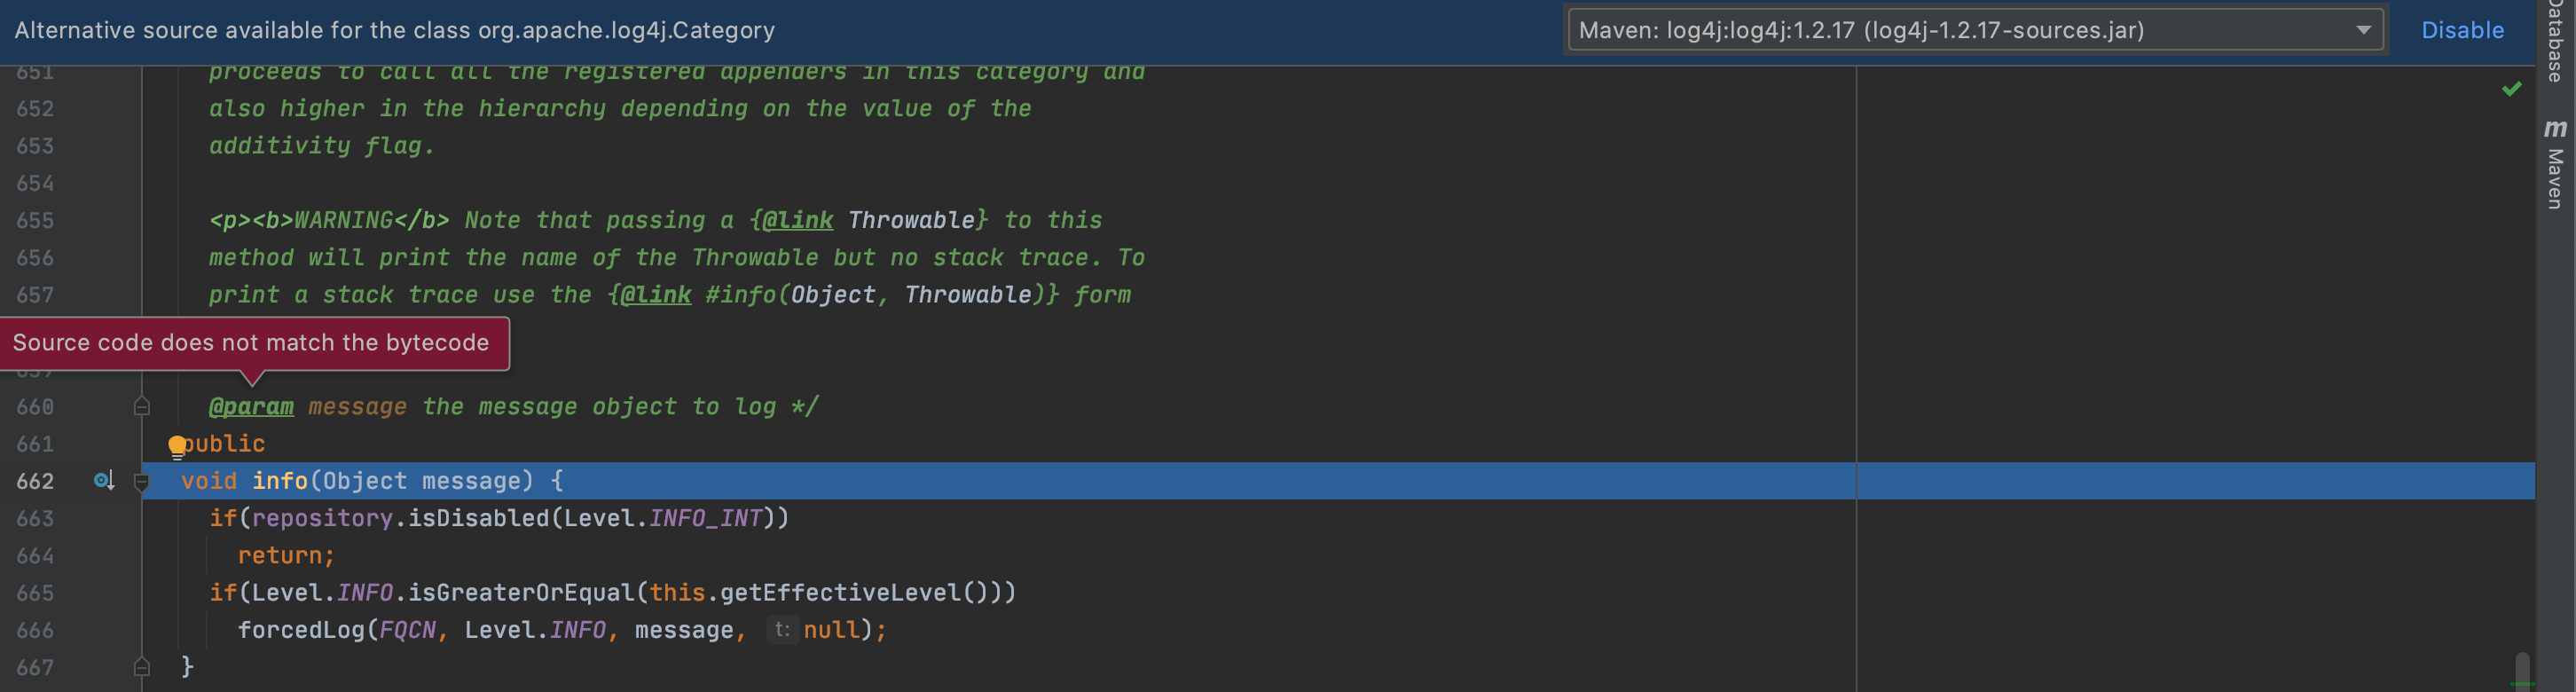This screenshot has height=692, width=2576.
Task: Collapse the comment fold marker at line 660
Action: click(142, 406)
